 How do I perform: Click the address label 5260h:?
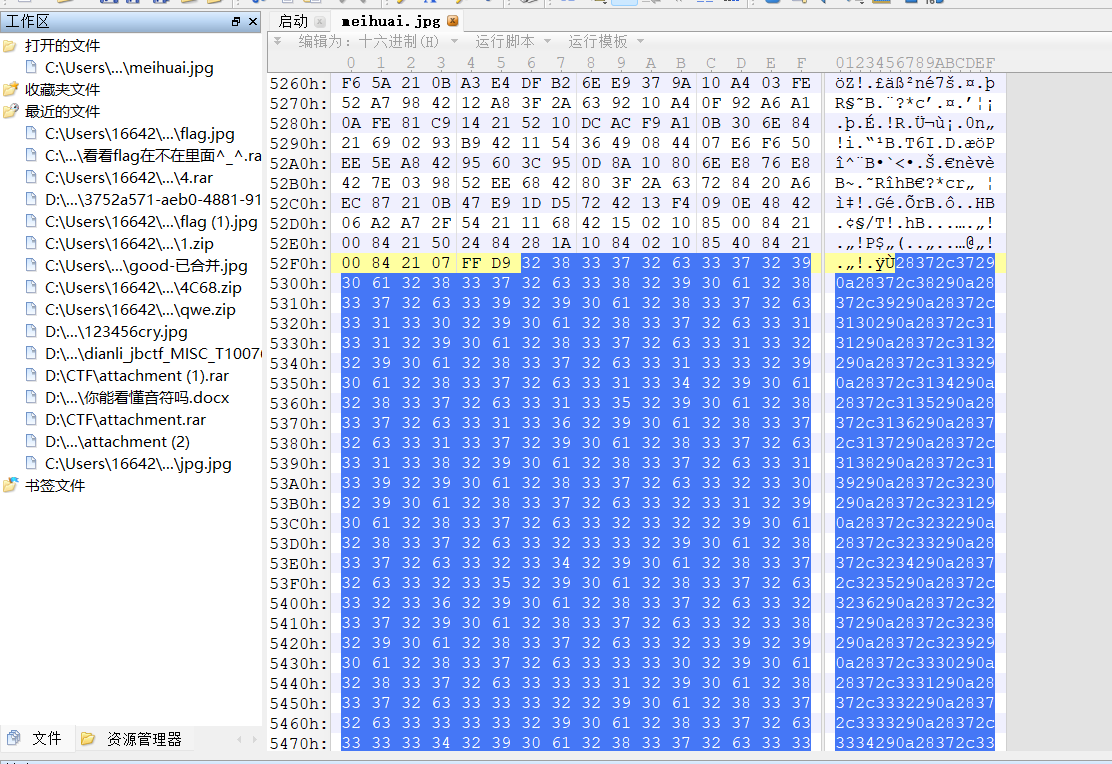coord(299,84)
